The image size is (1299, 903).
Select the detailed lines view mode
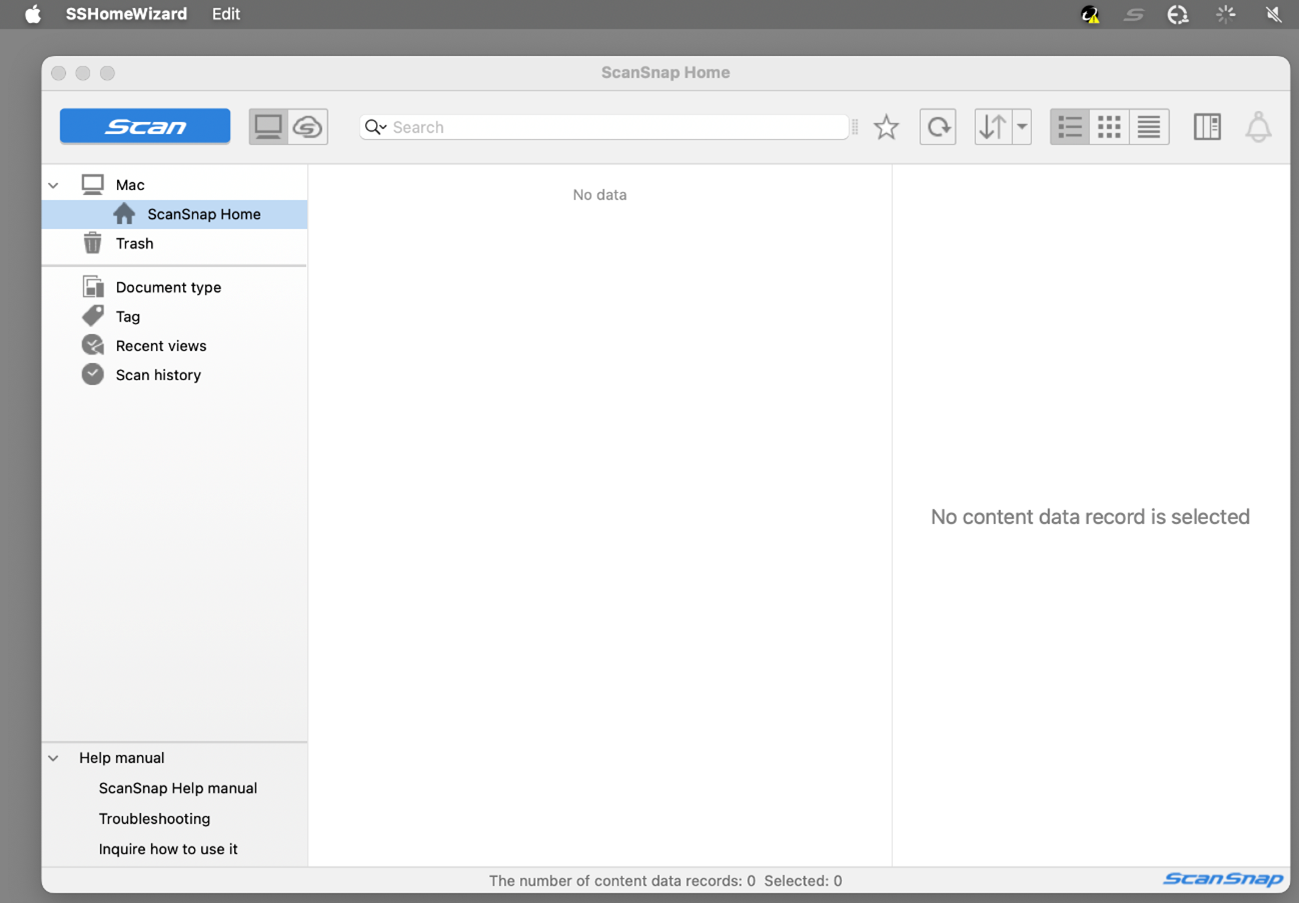point(1149,127)
